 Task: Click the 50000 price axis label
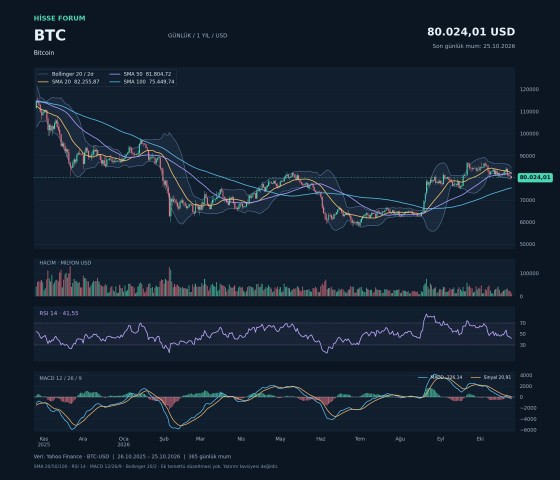coord(528,244)
